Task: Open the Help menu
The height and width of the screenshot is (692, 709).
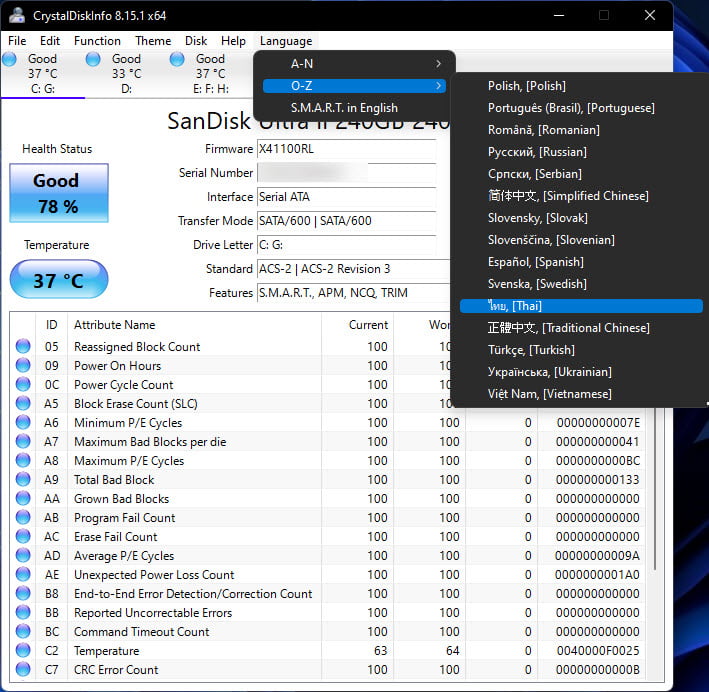Action: point(233,41)
